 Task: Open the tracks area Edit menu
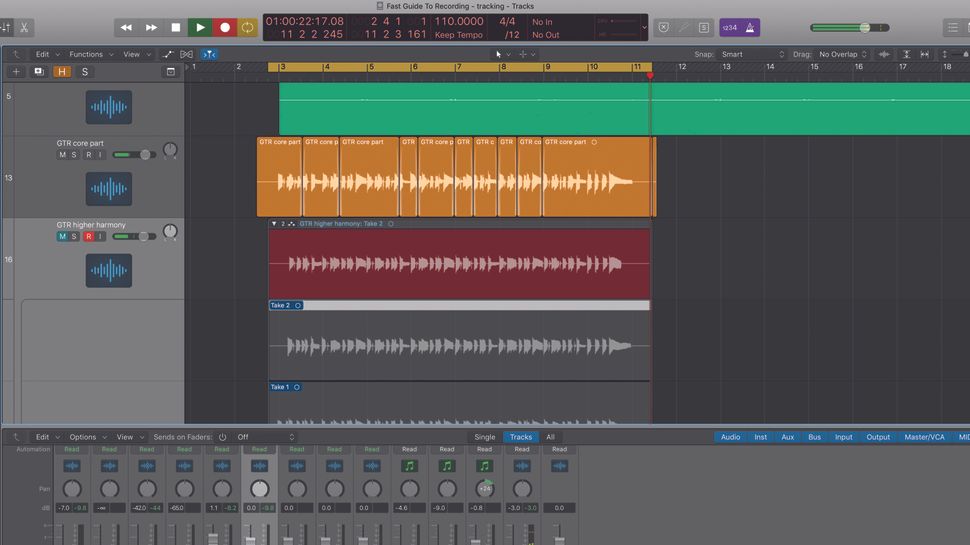click(47, 54)
